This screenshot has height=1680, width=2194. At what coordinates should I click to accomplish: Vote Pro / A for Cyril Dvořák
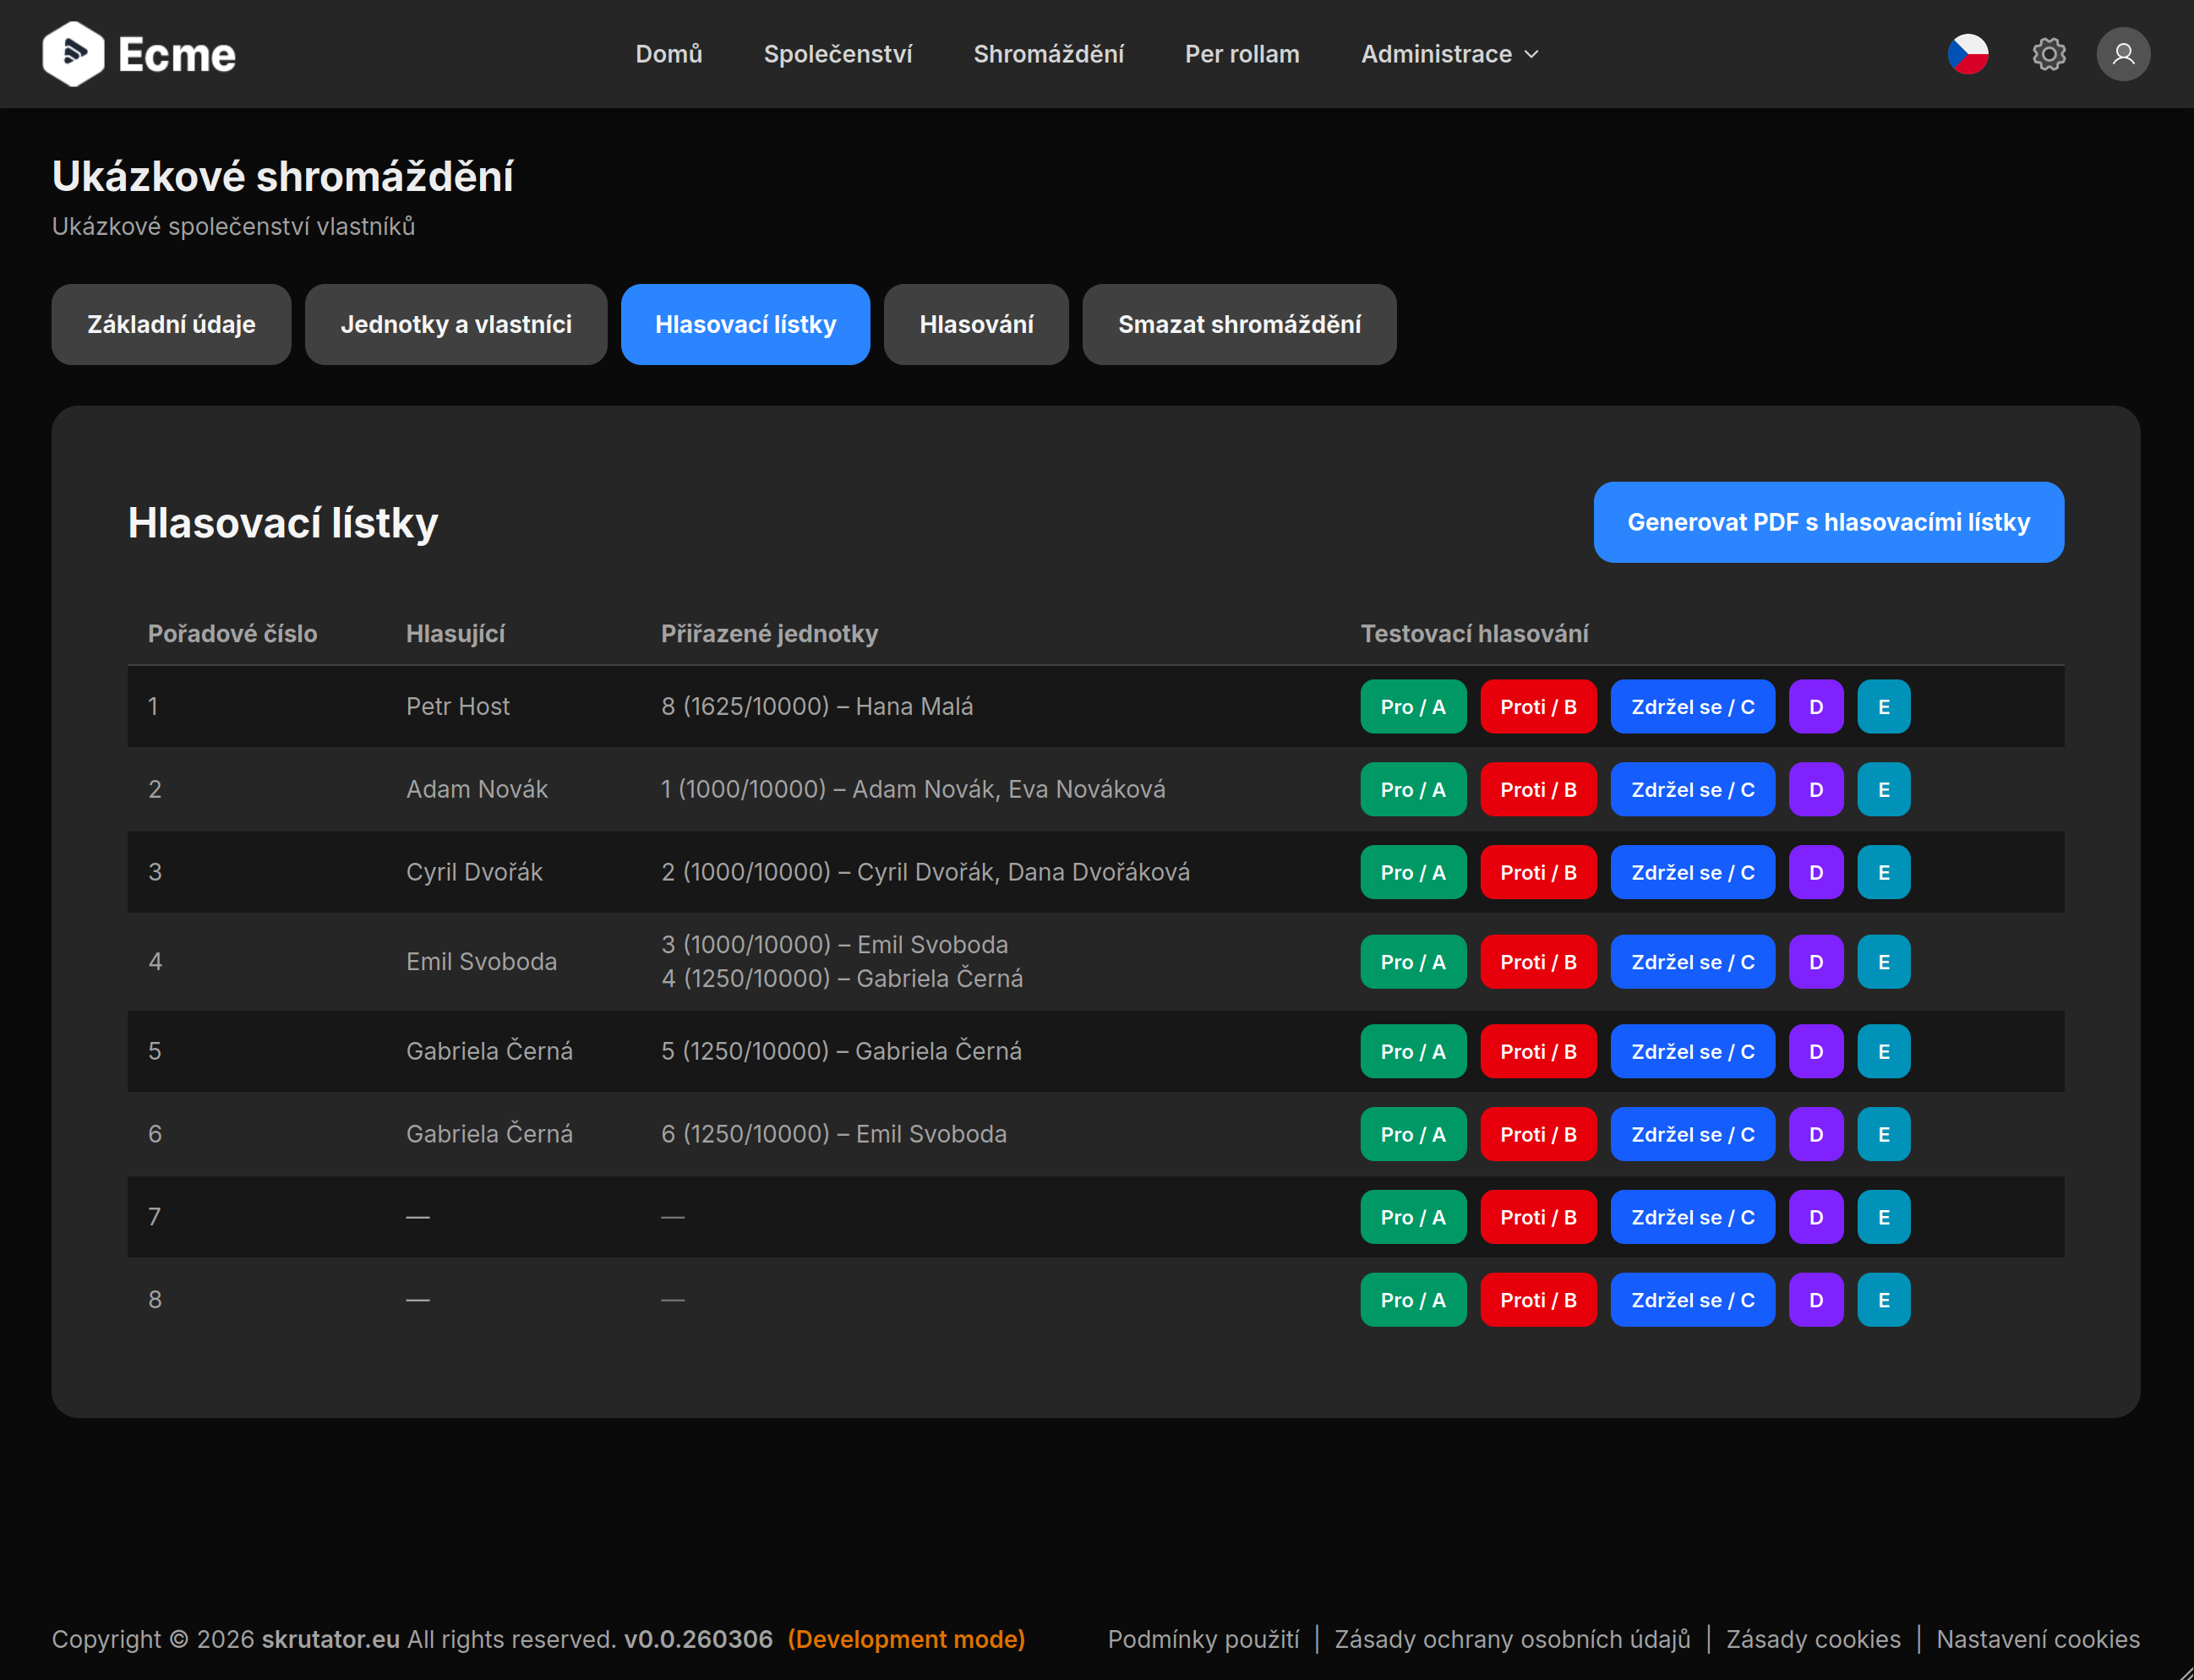[1413, 873]
